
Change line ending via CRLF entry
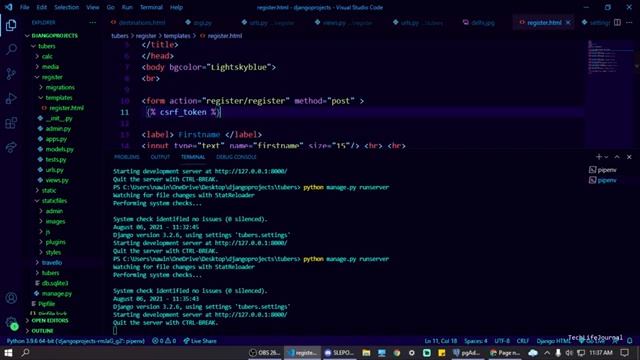(523, 341)
